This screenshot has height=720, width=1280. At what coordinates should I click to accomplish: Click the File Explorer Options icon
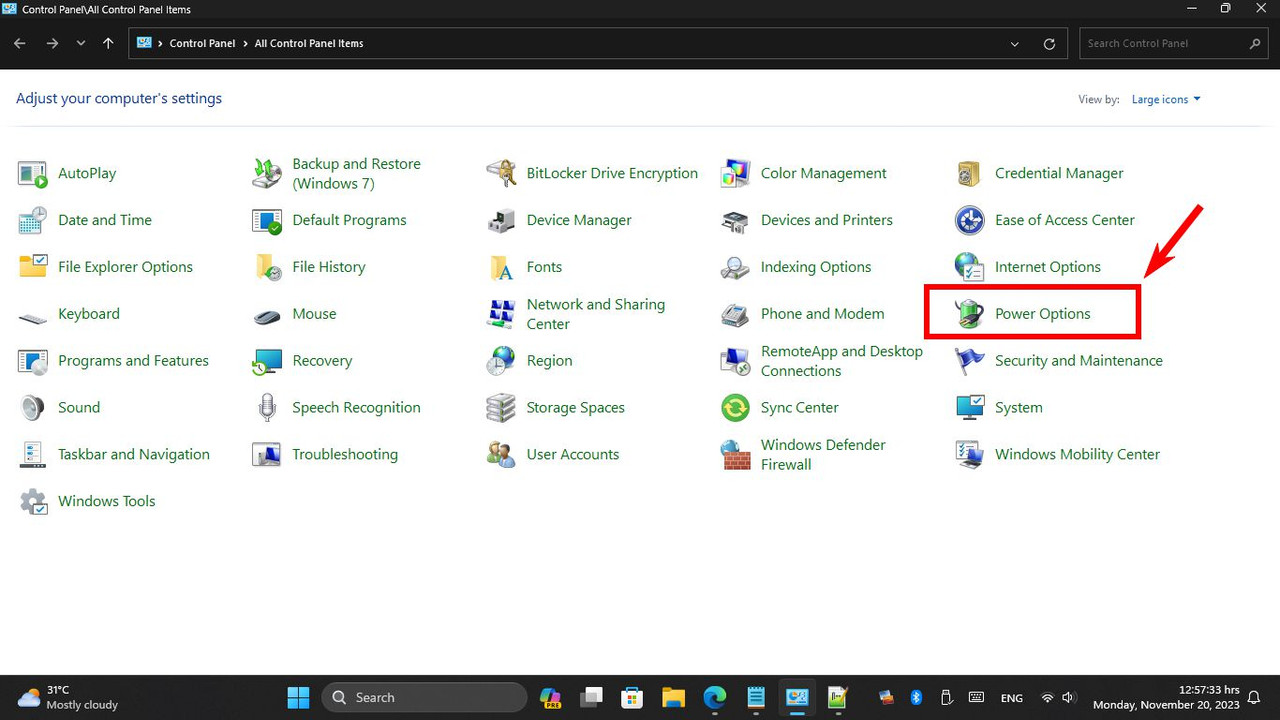pos(33,267)
